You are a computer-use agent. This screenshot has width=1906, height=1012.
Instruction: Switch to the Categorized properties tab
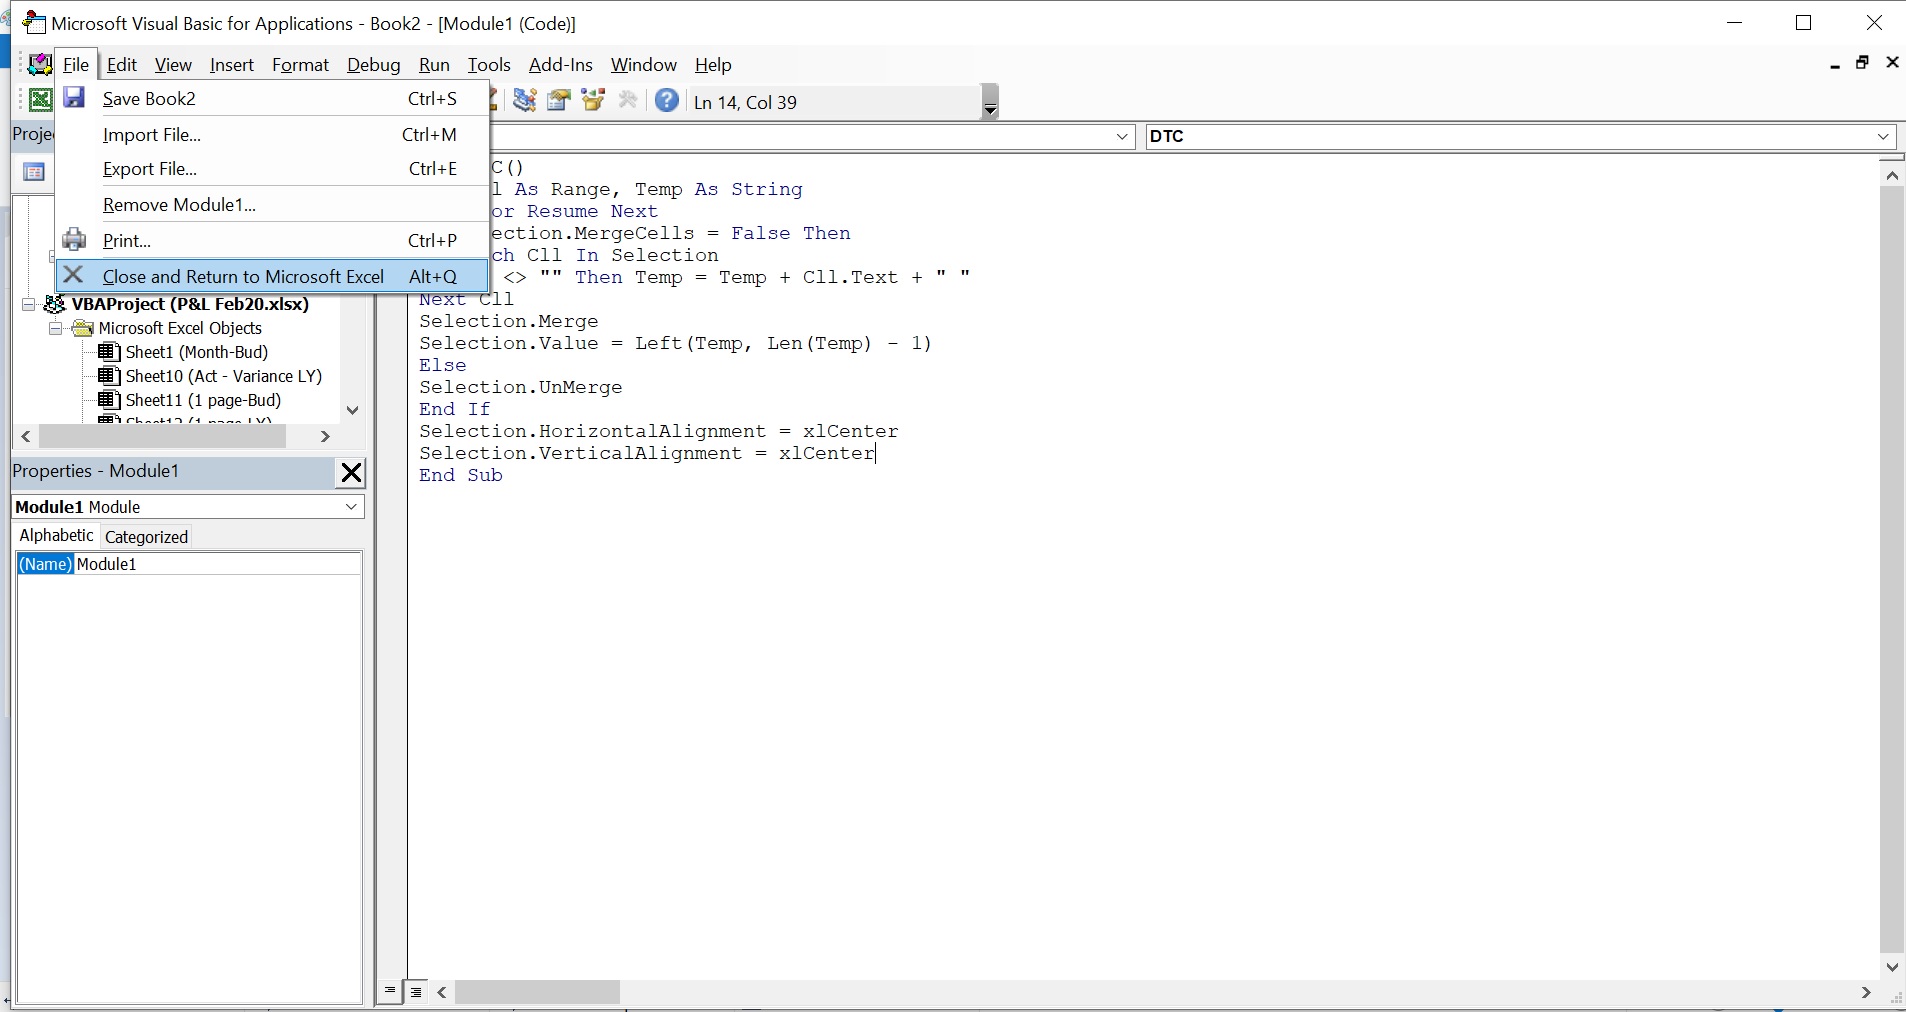[146, 537]
